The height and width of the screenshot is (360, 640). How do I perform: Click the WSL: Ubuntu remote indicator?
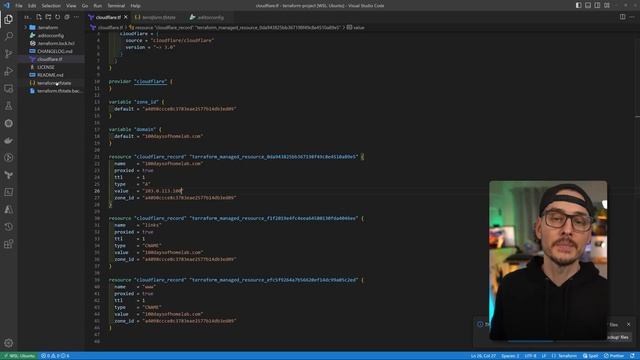tap(19, 356)
